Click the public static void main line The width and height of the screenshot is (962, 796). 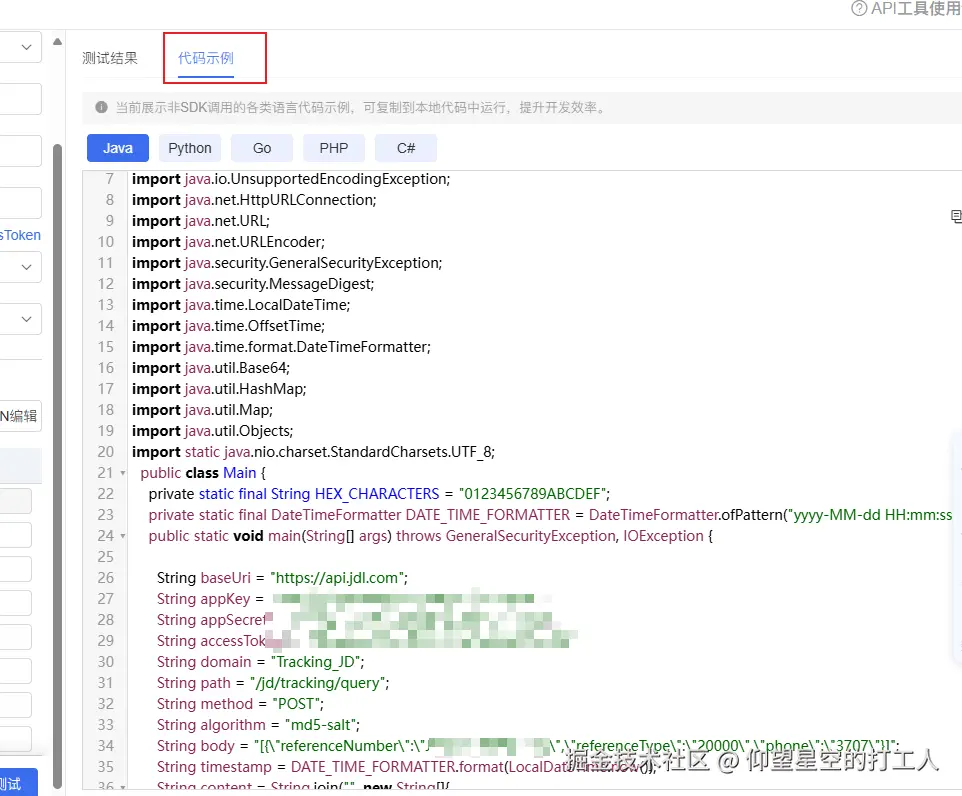point(430,536)
